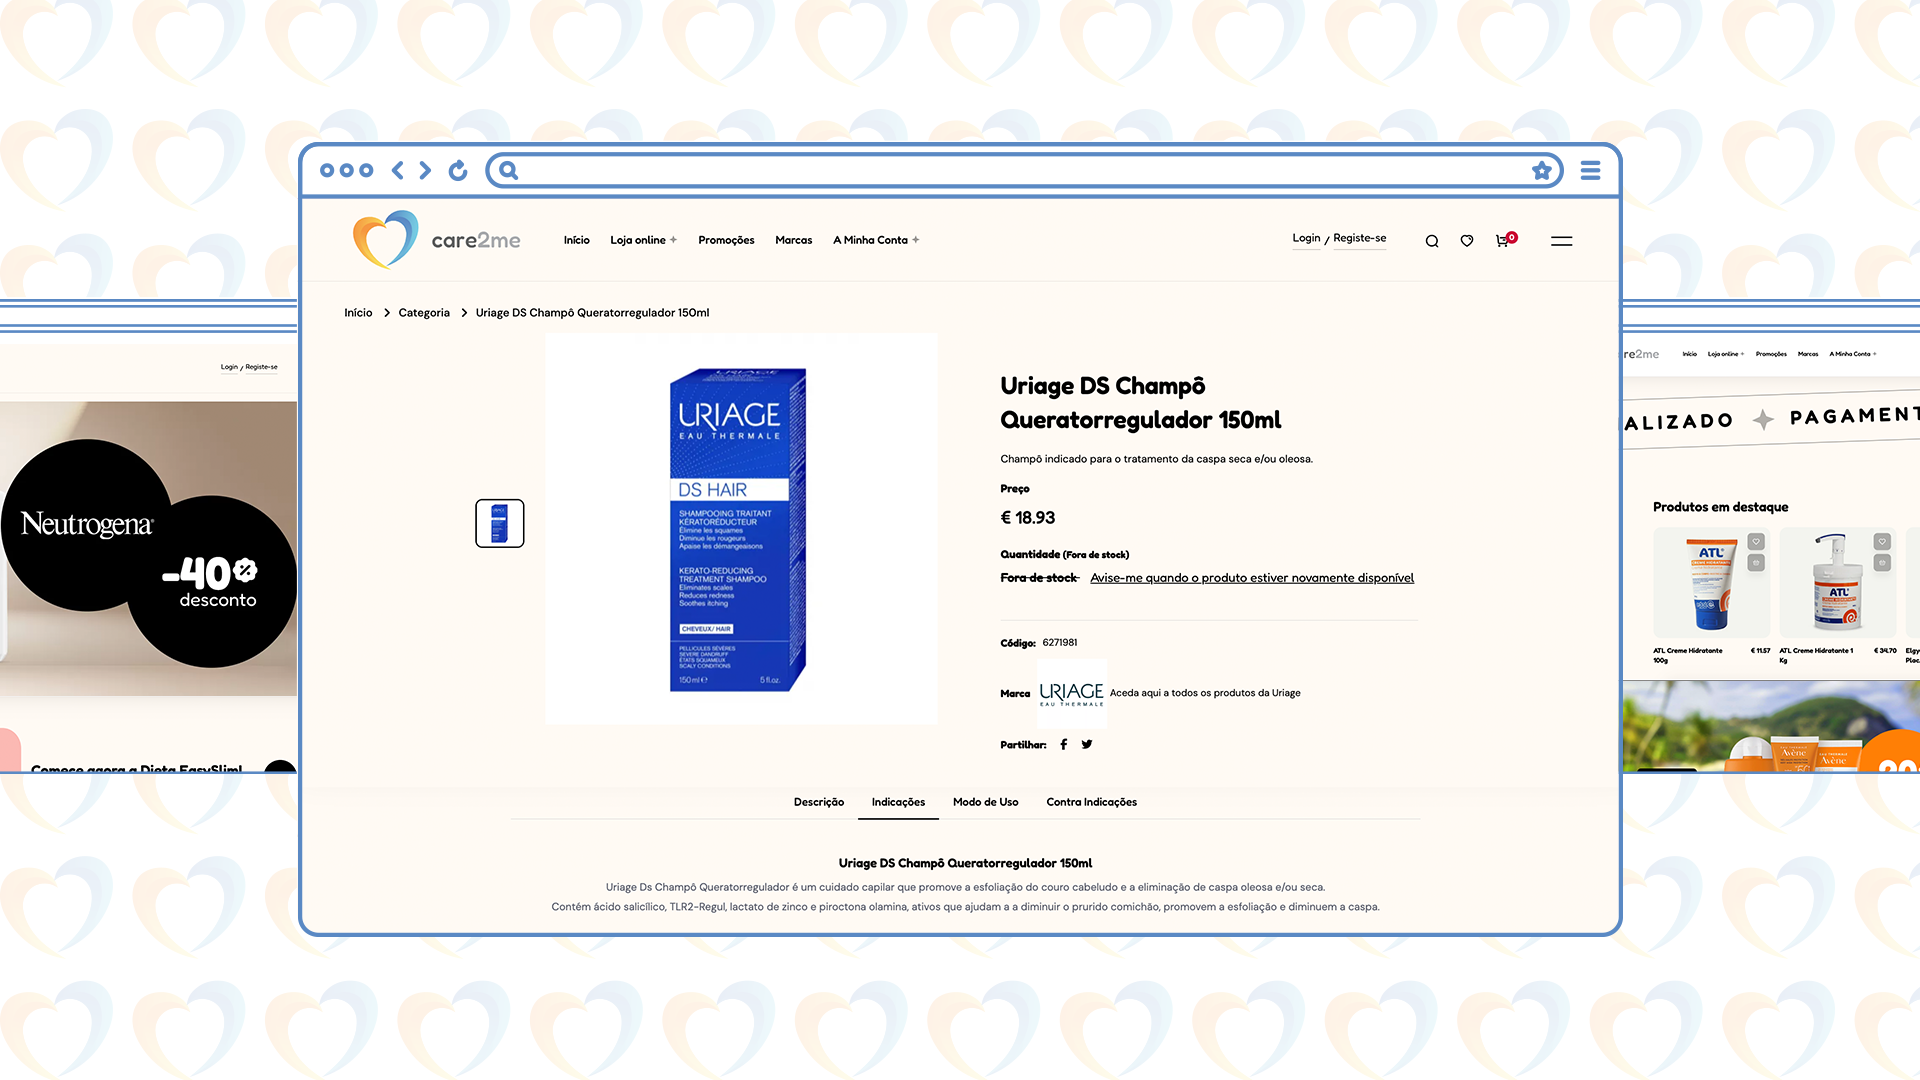Viewport: 1920px width, 1080px height.
Task: Open Marcas in main navigation
Action: pyautogui.click(x=793, y=240)
